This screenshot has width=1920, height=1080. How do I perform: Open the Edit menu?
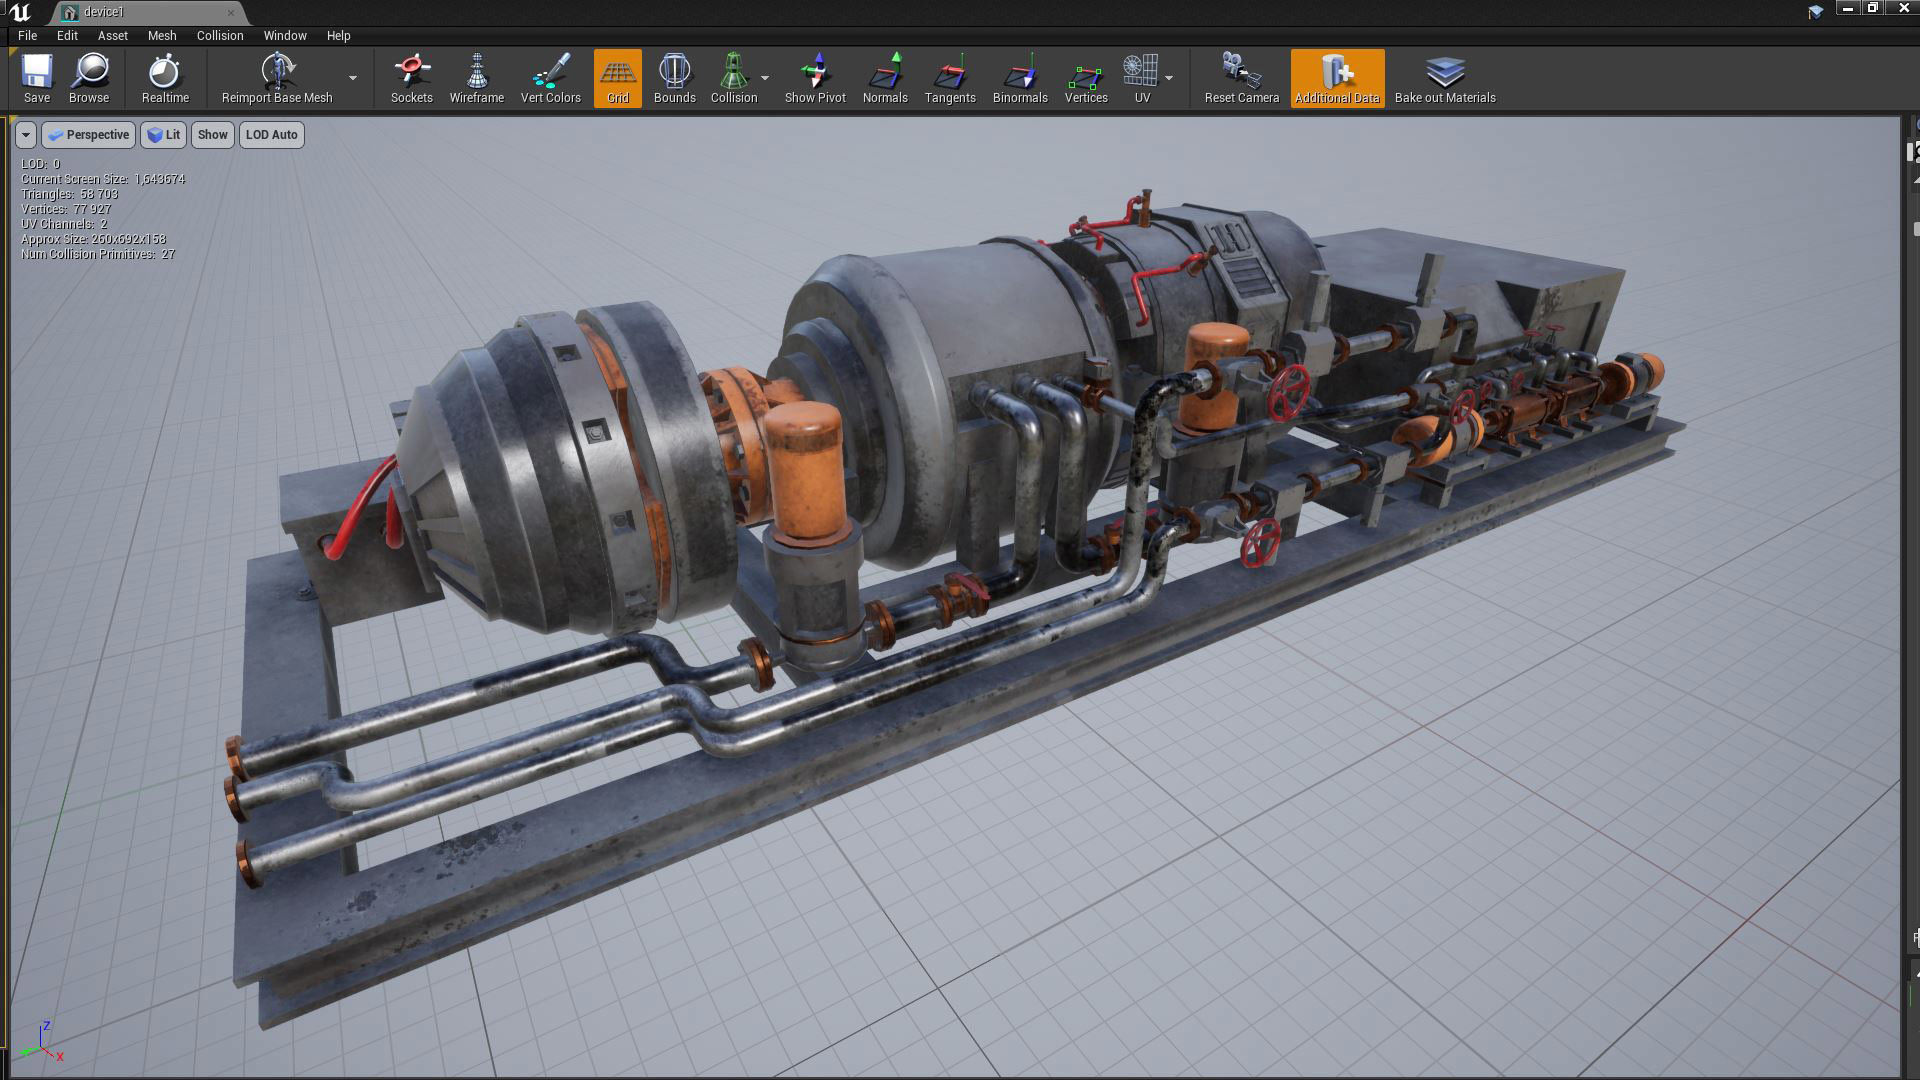tap(67, 35)
